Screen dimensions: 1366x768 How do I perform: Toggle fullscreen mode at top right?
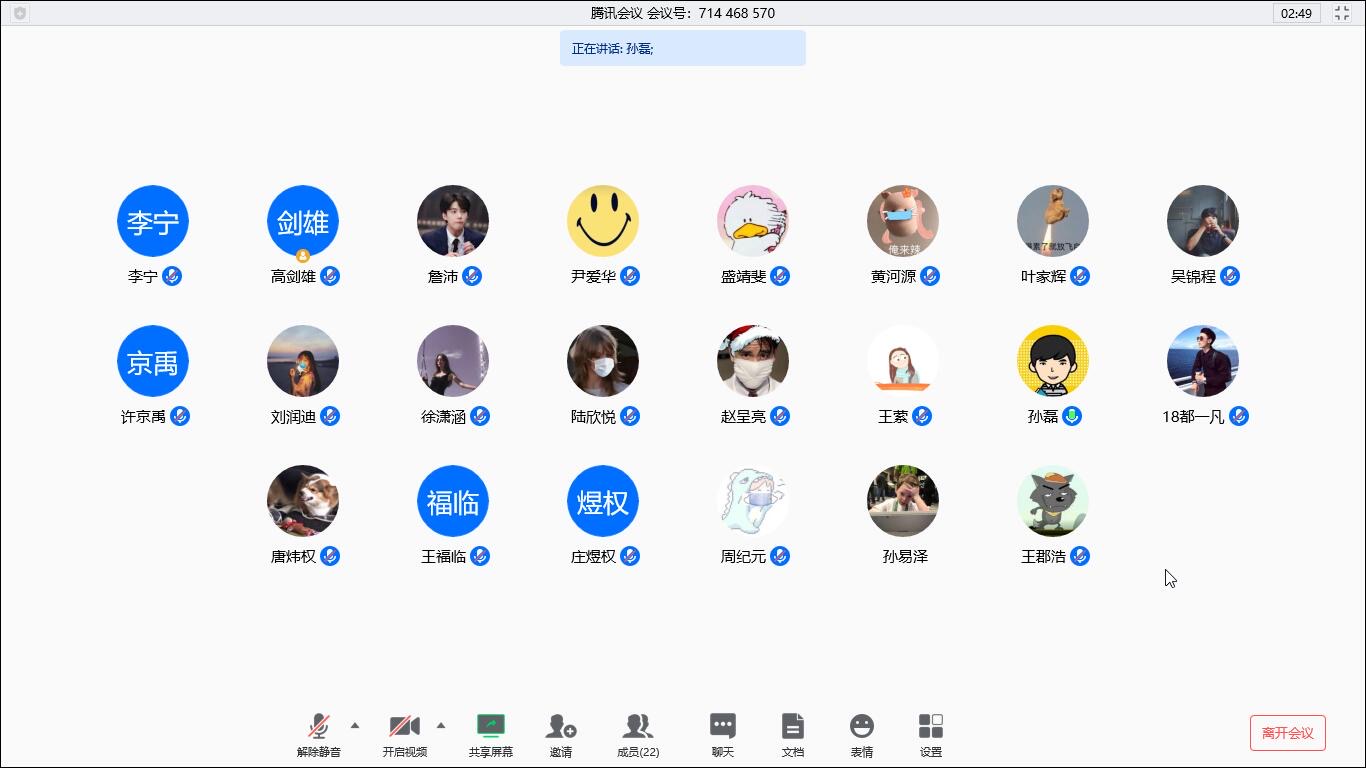pos(1341,13)
